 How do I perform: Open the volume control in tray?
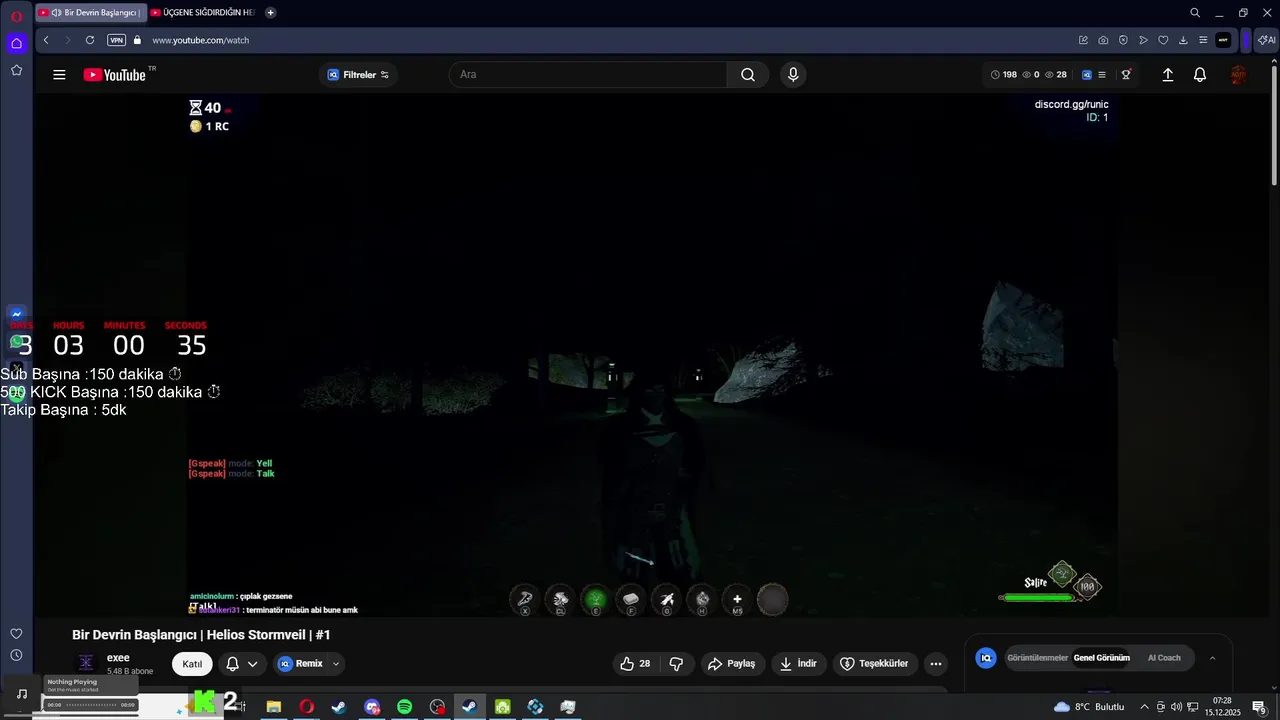pos(1176,707)
